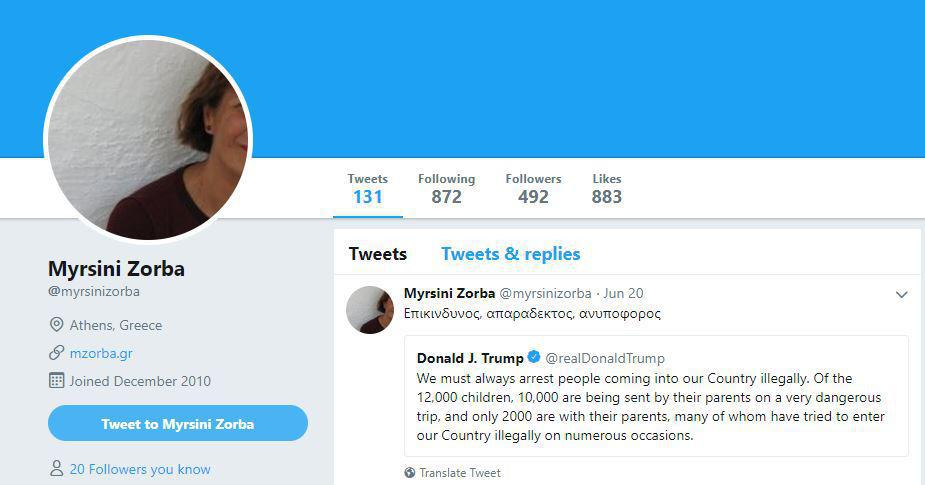Open the Jun 20 tweet timestamp

(624, 294)
